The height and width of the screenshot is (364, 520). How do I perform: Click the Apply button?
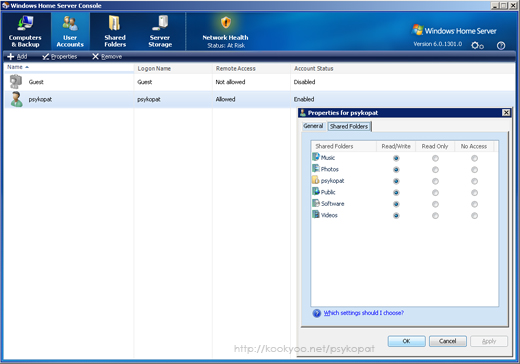(489, 341)
